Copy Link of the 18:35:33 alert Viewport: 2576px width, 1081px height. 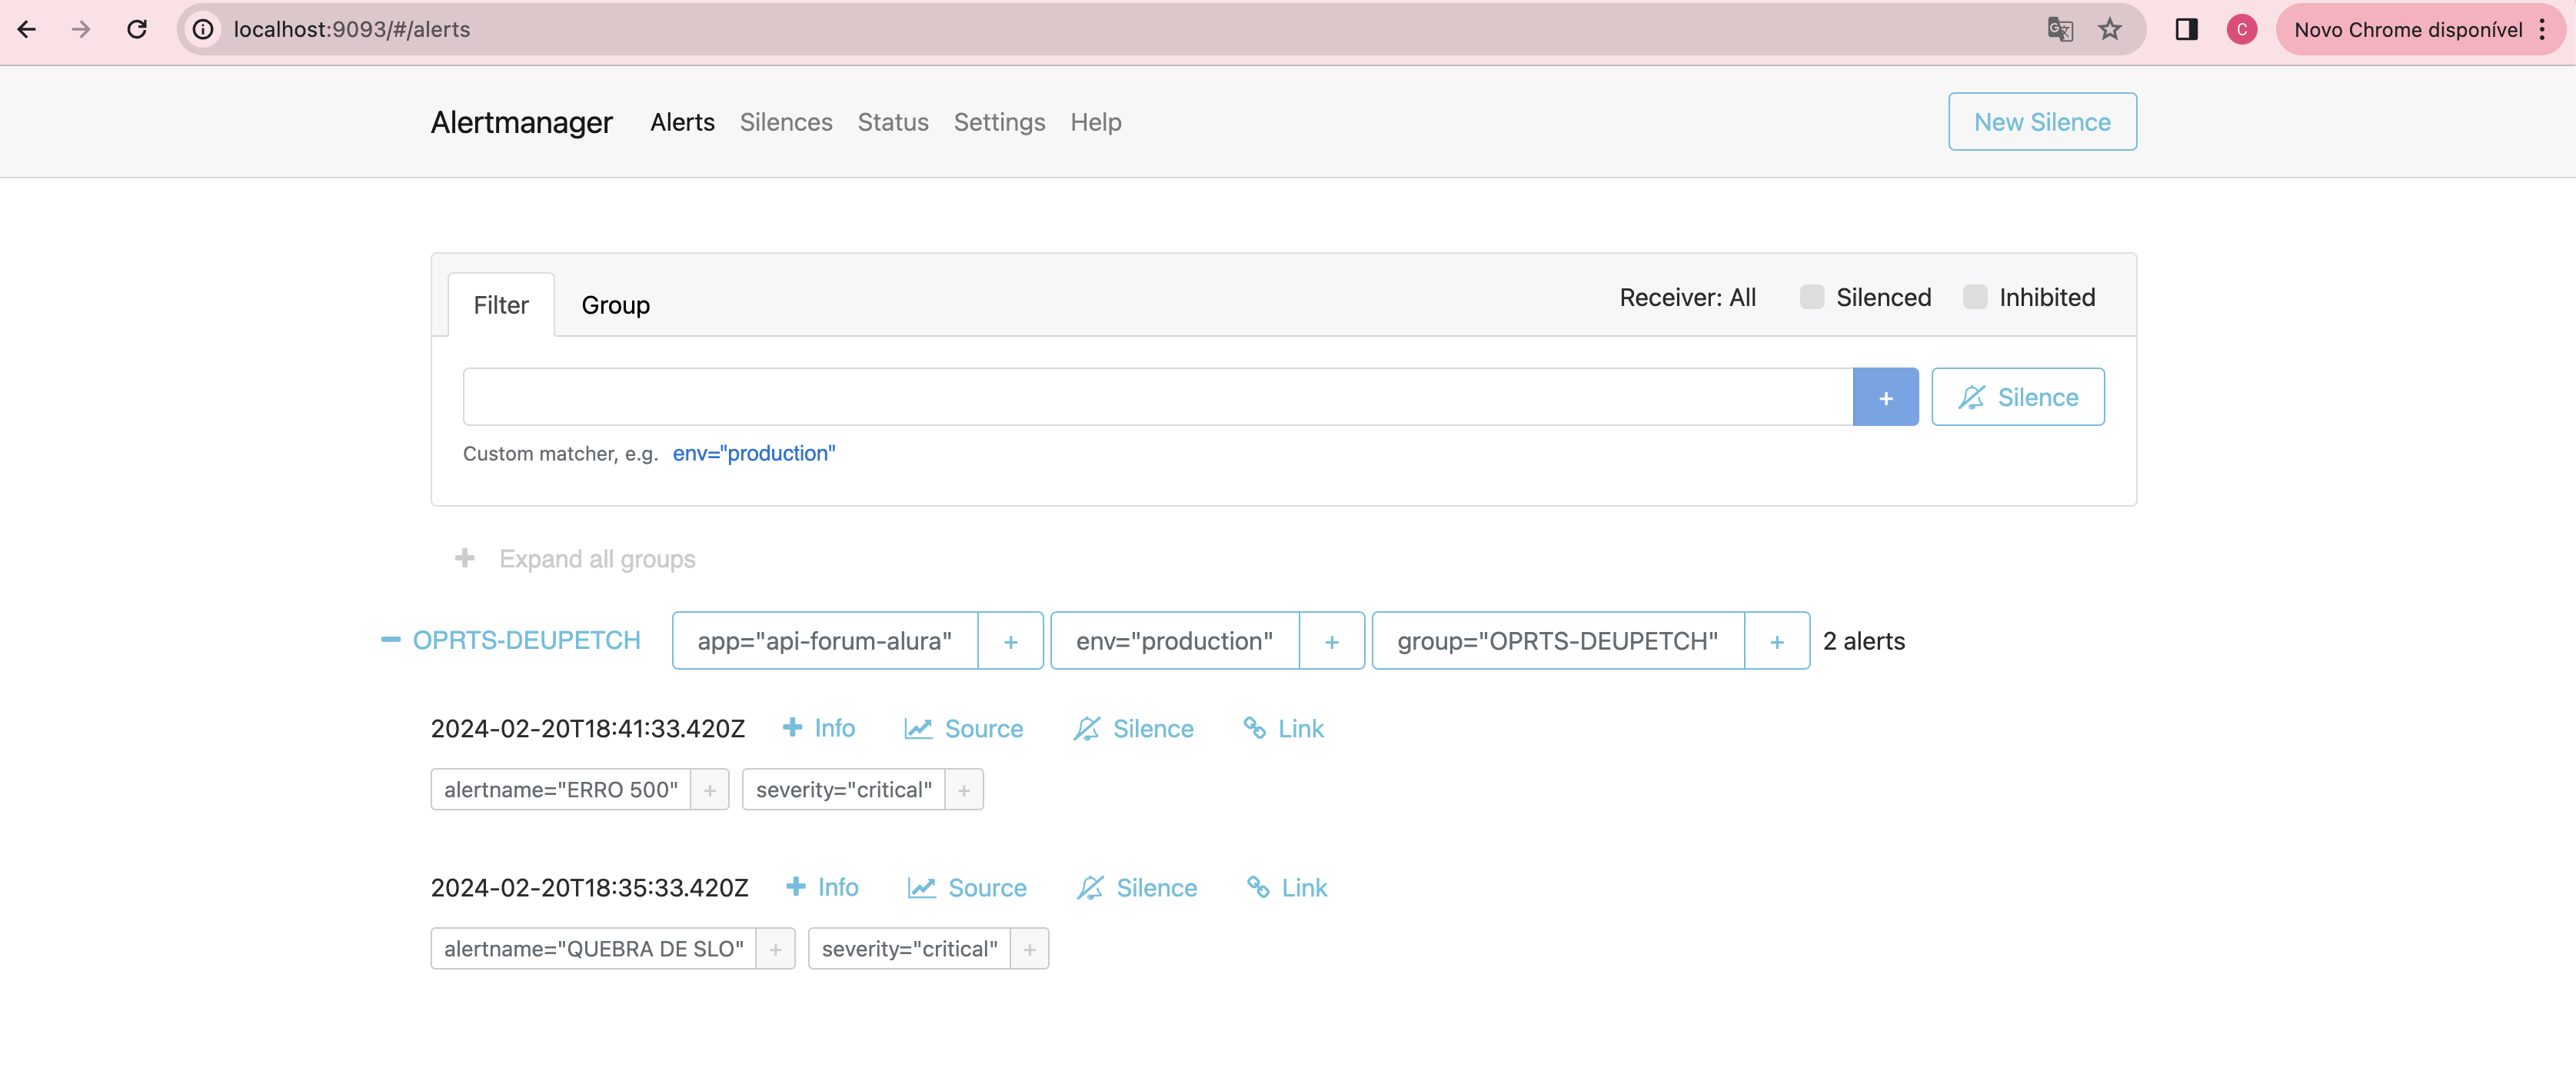pyautogui.click(x=1286, y=888)
